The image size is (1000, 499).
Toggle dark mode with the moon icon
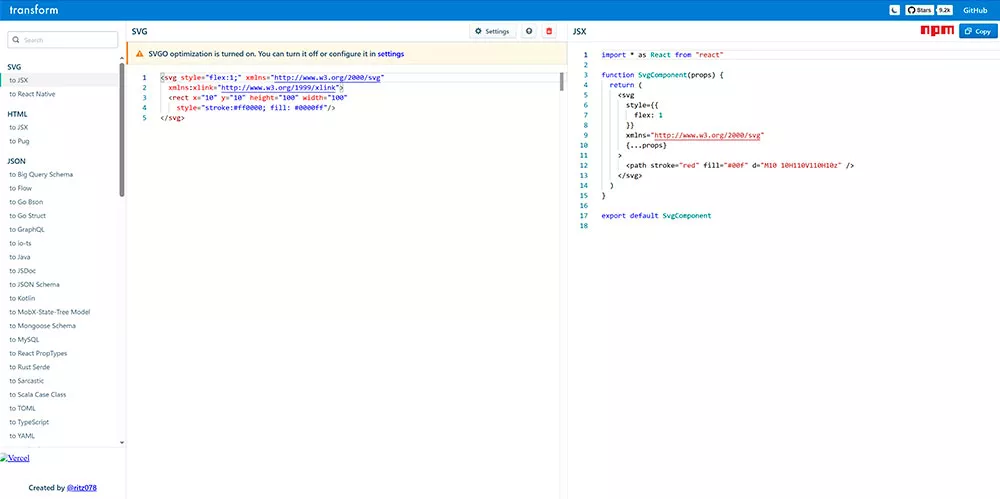coord(895,10)
